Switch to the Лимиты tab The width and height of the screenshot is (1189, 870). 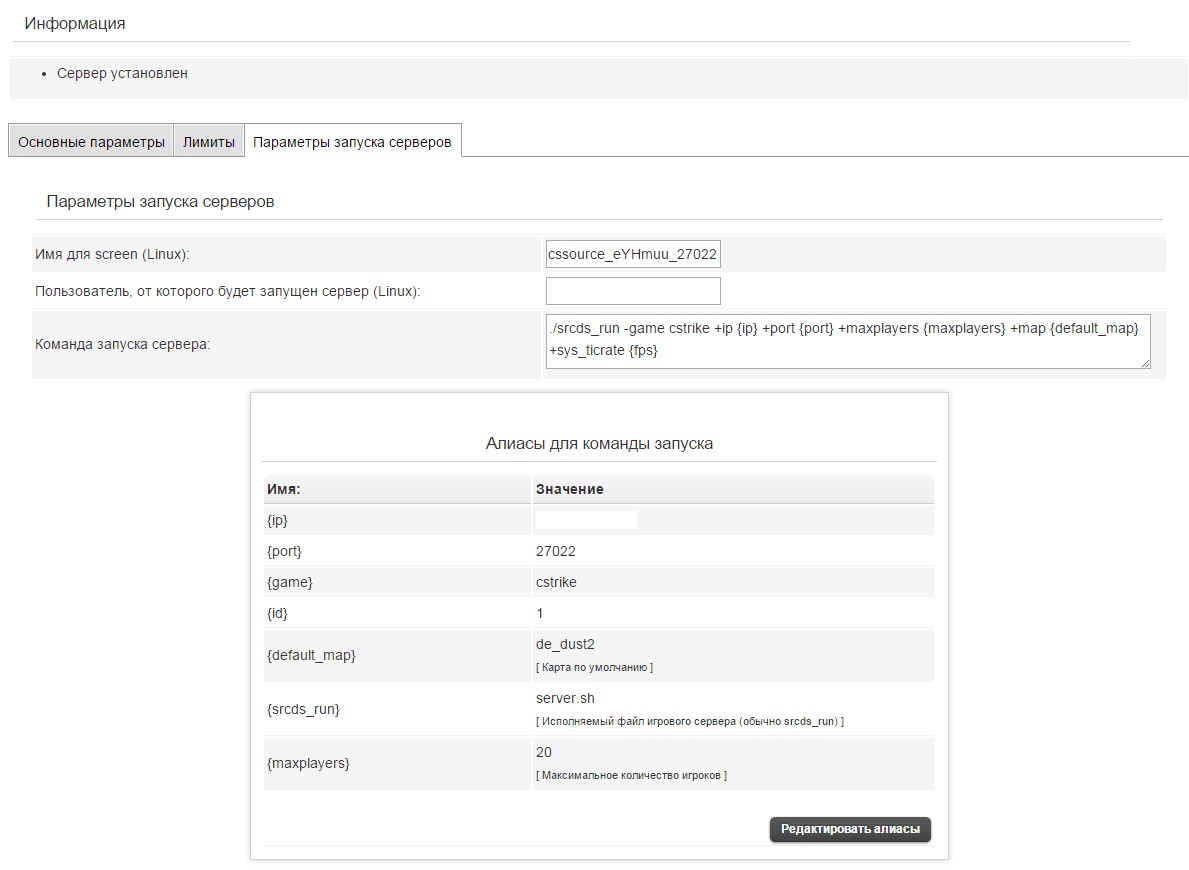click(x=209, y=142)
